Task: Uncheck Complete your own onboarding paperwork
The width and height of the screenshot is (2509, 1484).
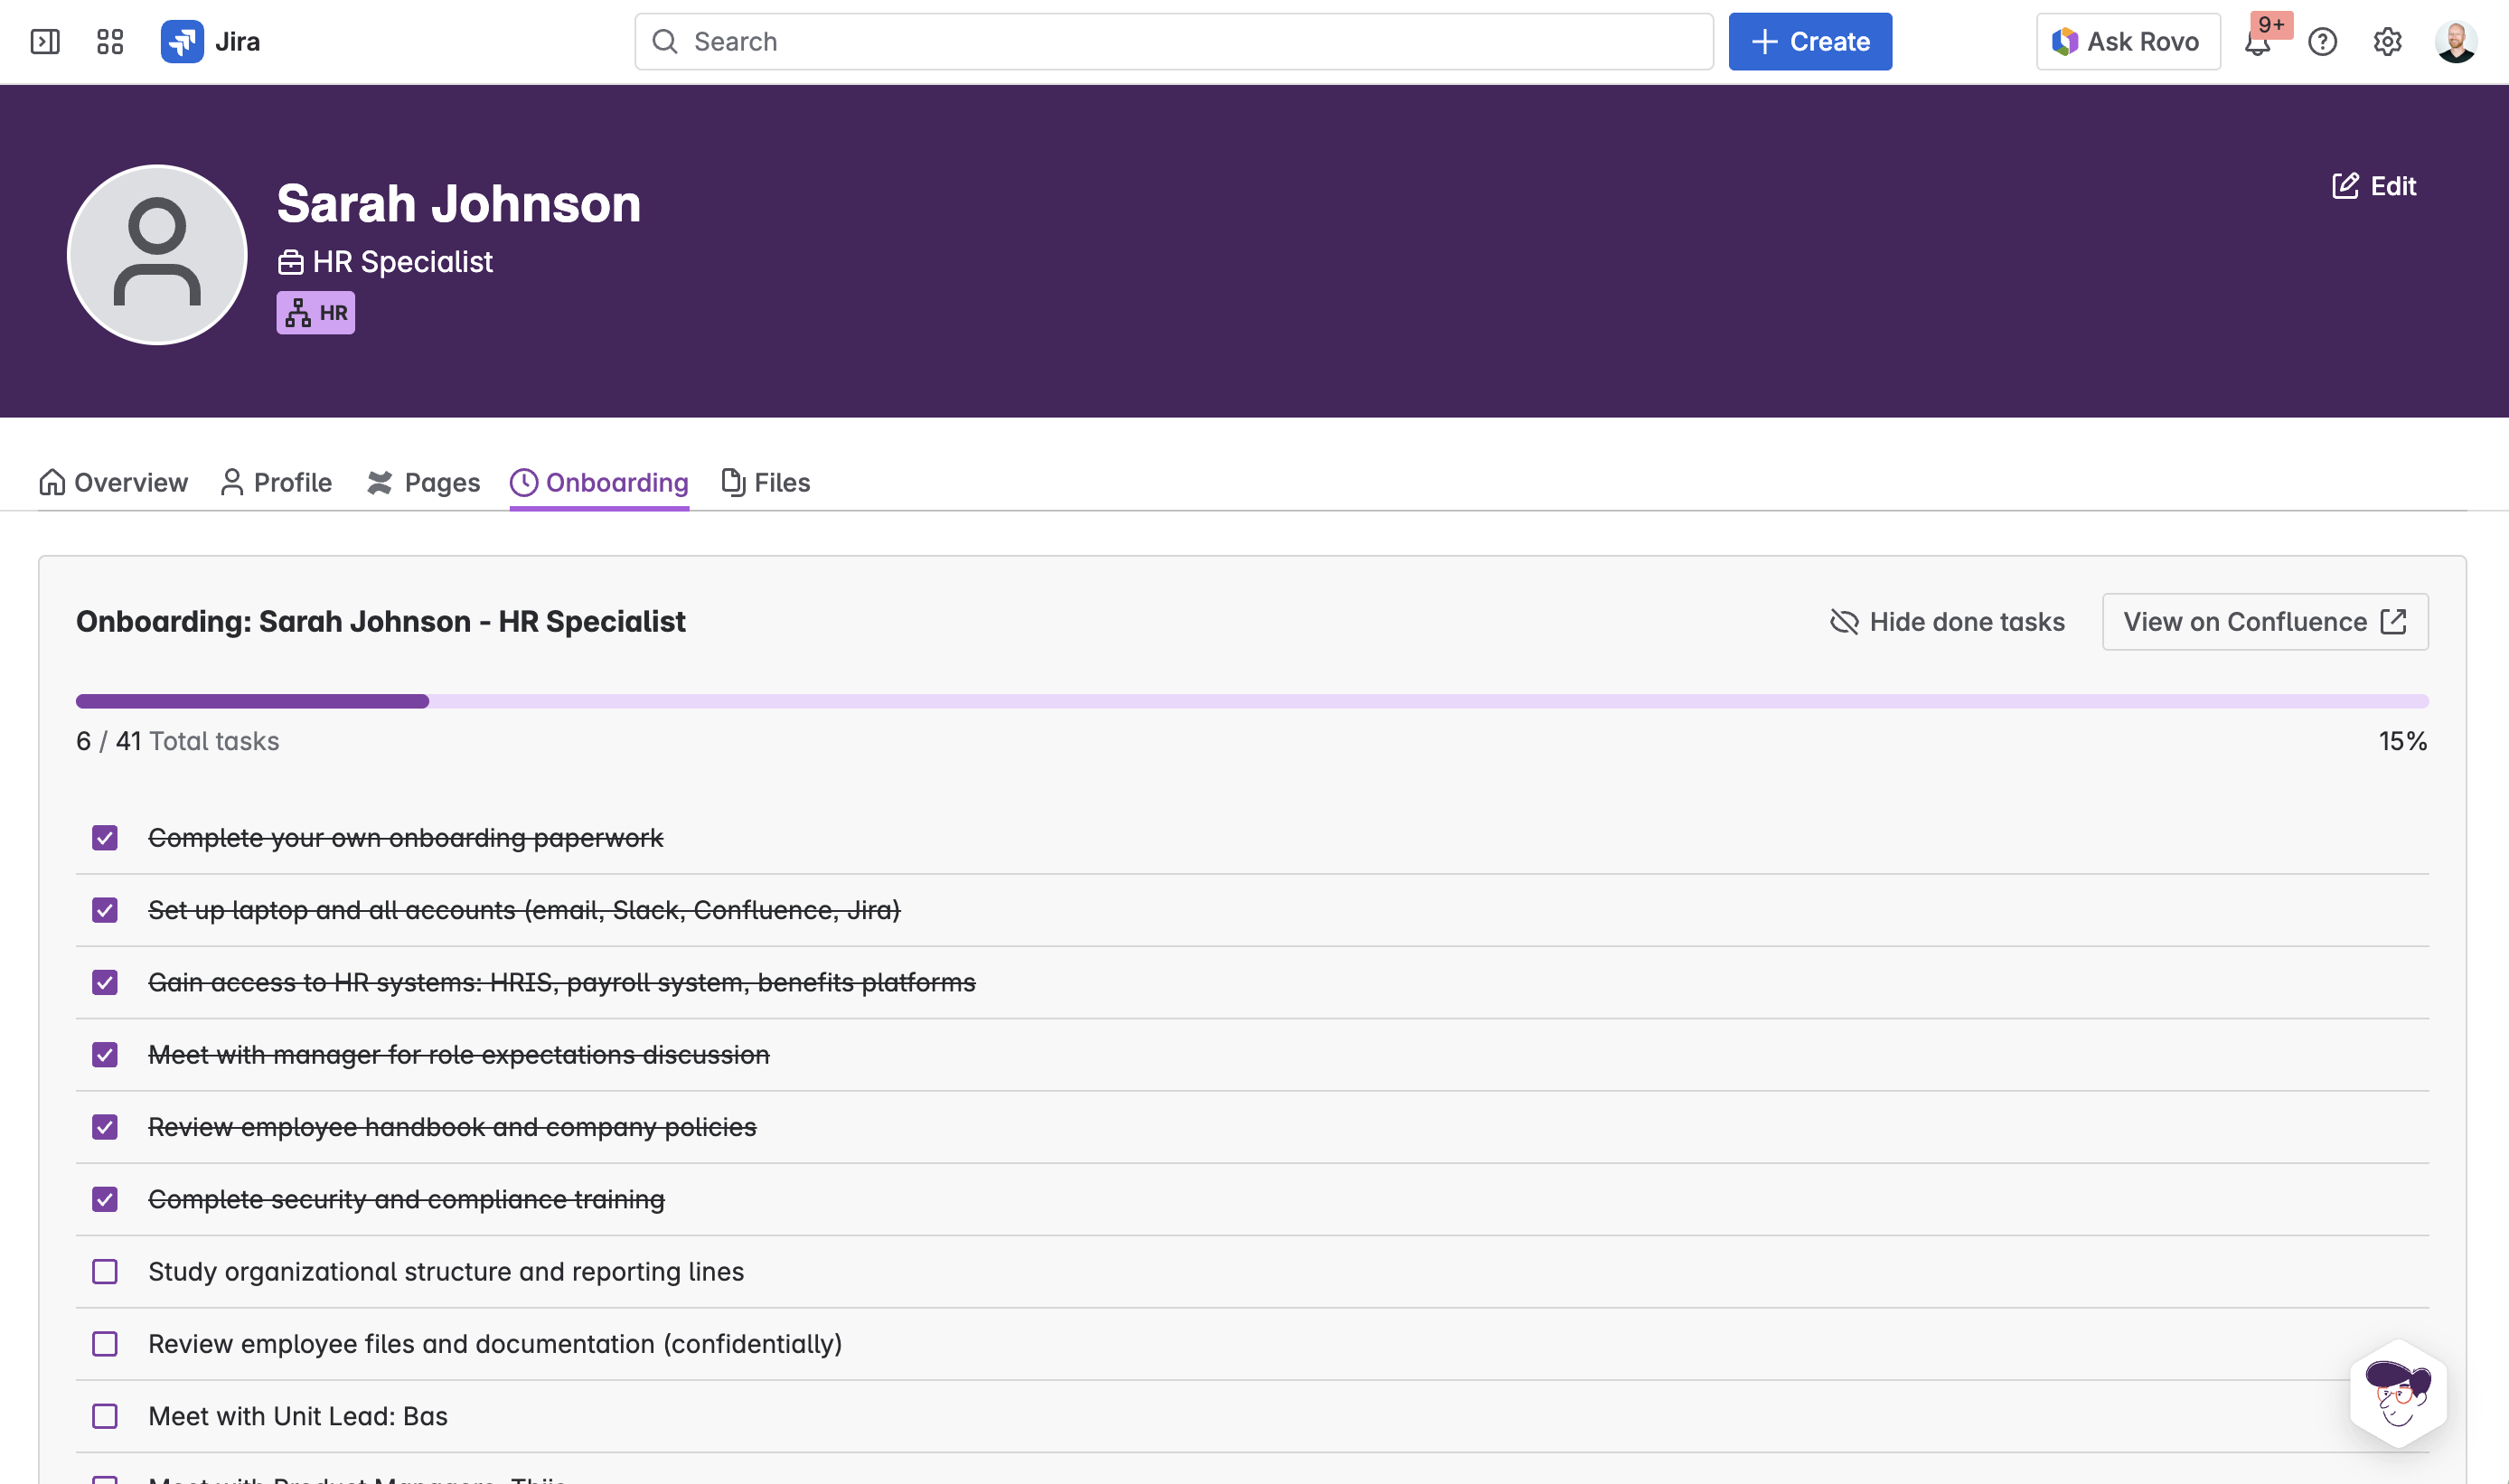Action: tap(105, 838)
